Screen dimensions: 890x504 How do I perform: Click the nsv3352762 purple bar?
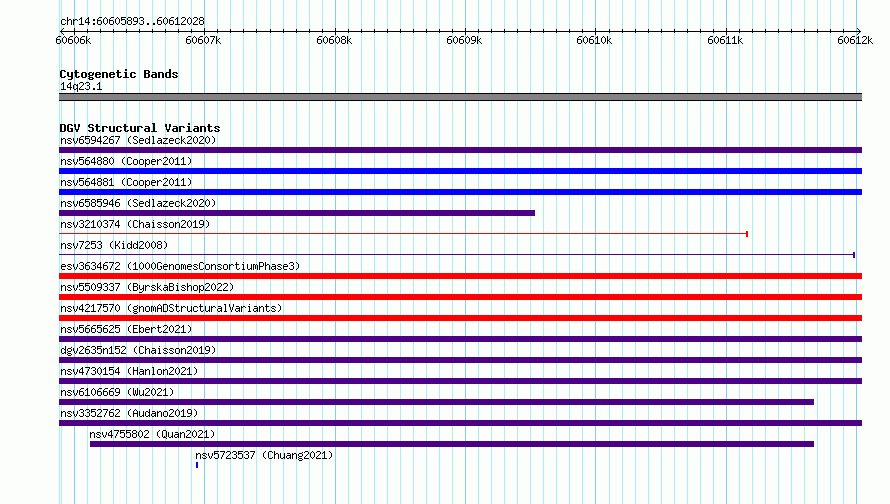click(x=460, y=423)
